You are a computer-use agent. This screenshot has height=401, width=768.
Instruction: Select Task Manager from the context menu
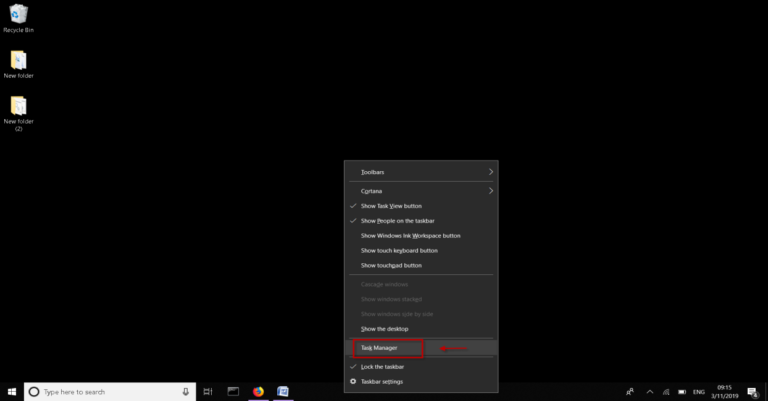[x=386, y=348]
